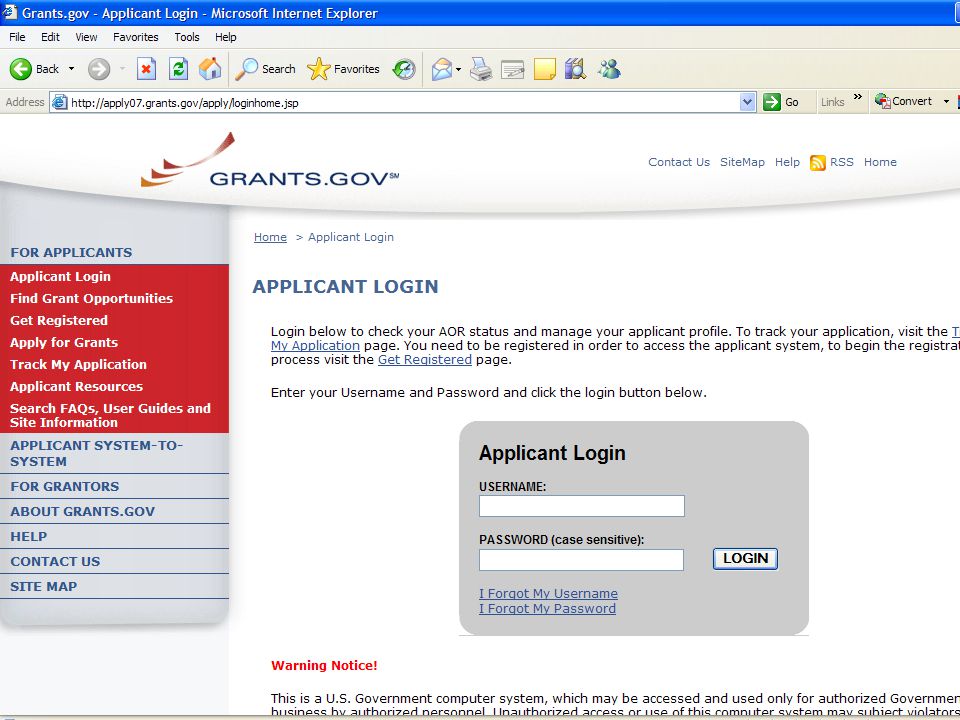Open the Research books icon

pos(576,69)
